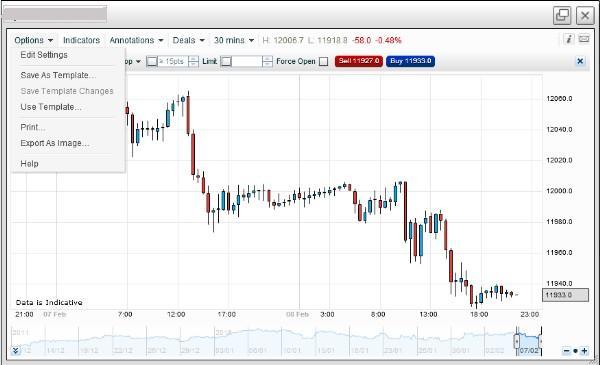
Task: Click the H: 12006.7 high value
Action: [283, 40]
